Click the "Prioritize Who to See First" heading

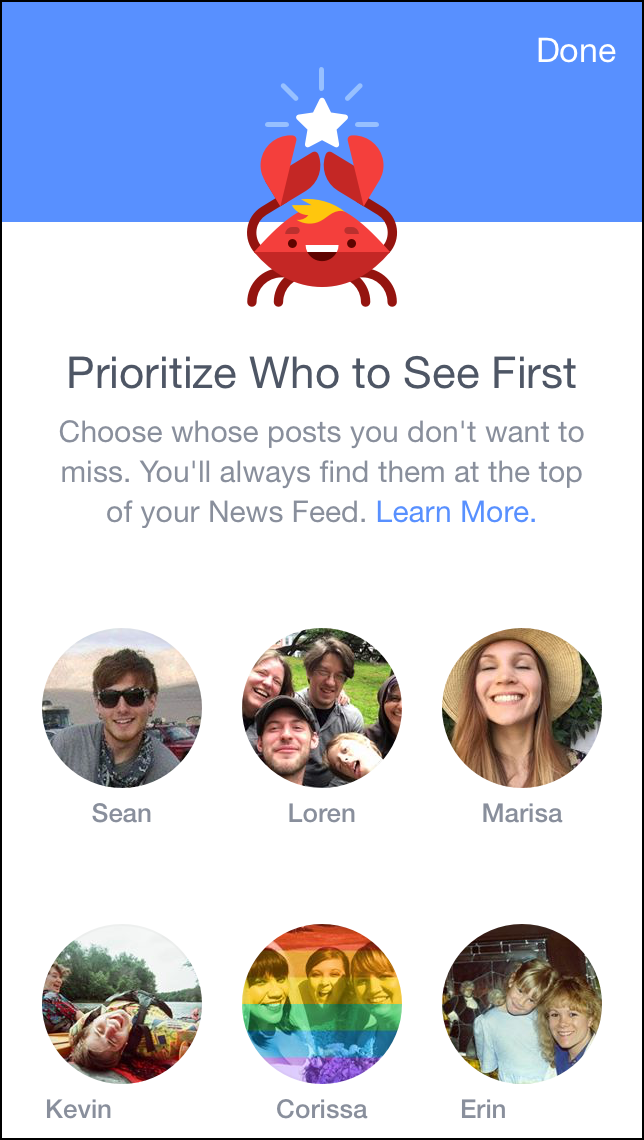[322, 373]
